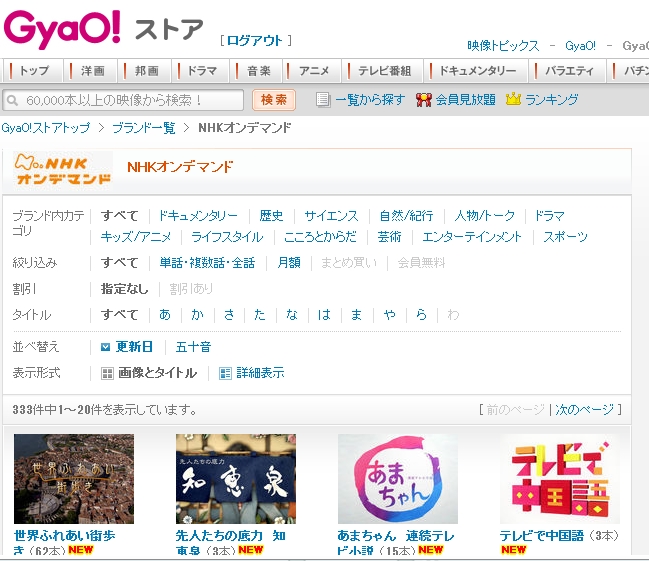Open the アニメ navigation tab

point(314,71)
